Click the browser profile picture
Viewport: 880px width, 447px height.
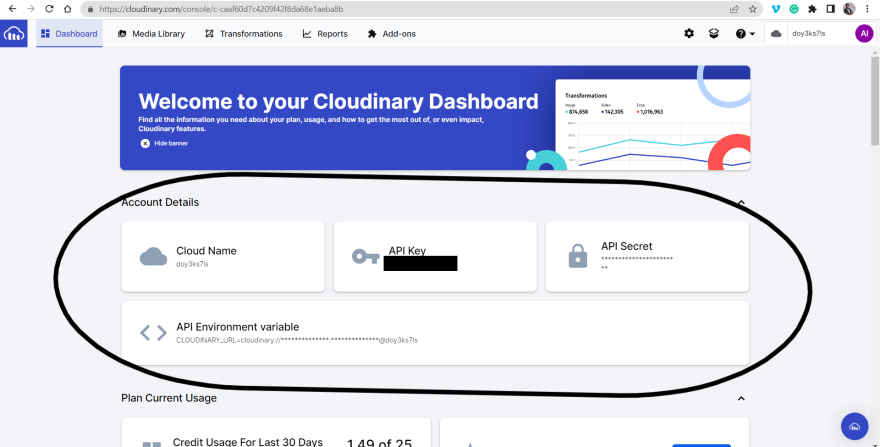click(849, 9)
